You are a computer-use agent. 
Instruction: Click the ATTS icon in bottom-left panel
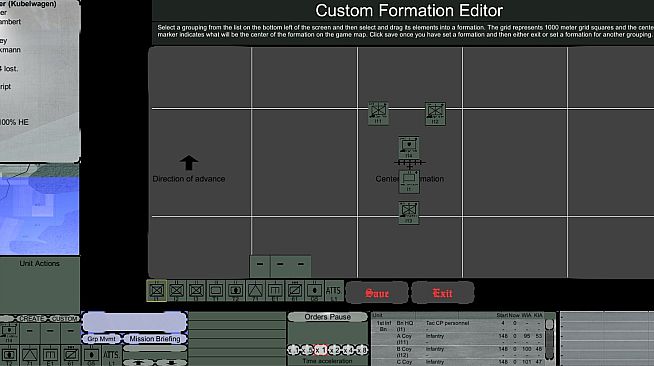pos(111,355)
